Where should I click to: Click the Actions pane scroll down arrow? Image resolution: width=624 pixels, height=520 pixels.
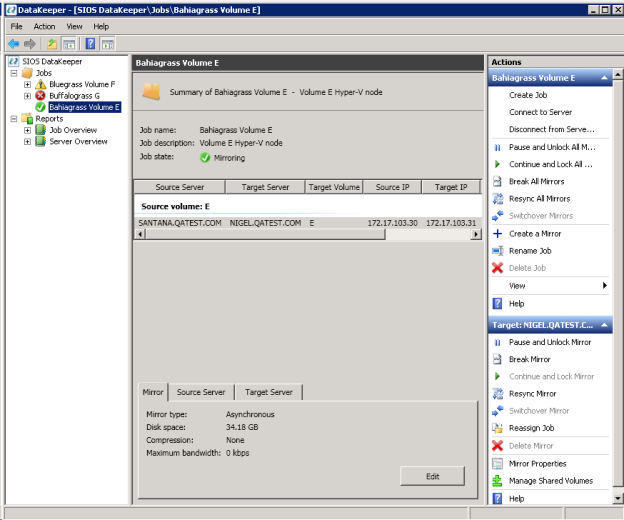pyautogui.click(x=617, y=498)
